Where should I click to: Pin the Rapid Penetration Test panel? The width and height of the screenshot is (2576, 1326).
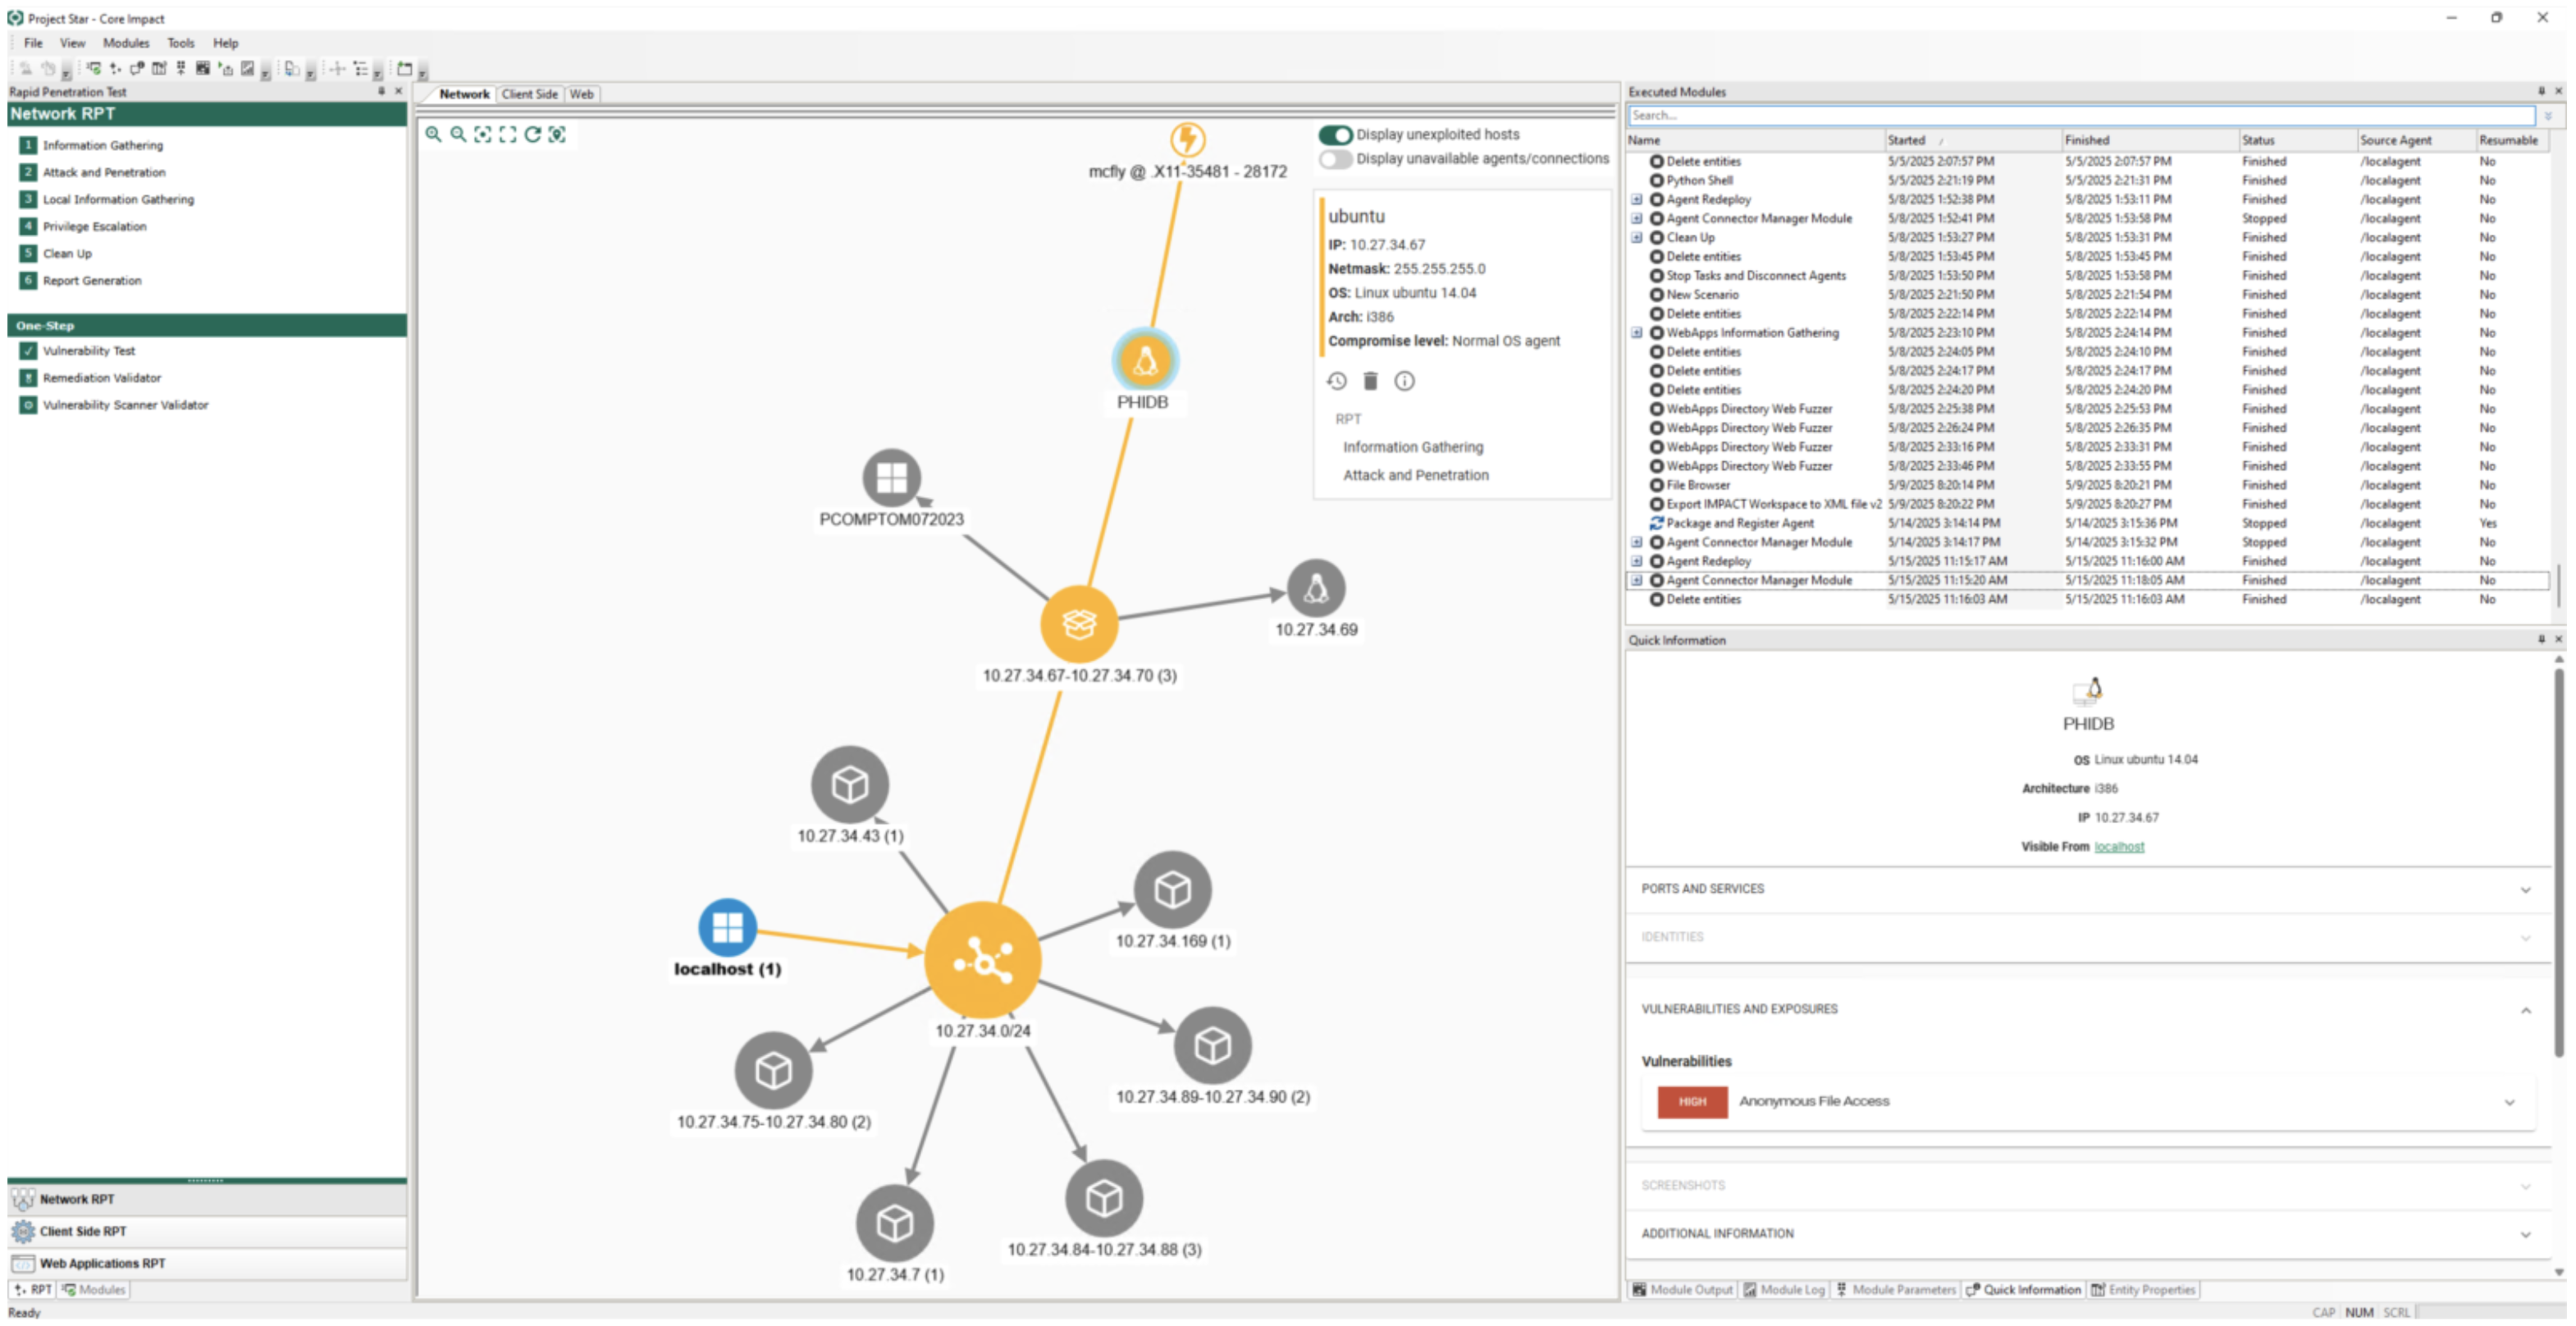point(381,91)
